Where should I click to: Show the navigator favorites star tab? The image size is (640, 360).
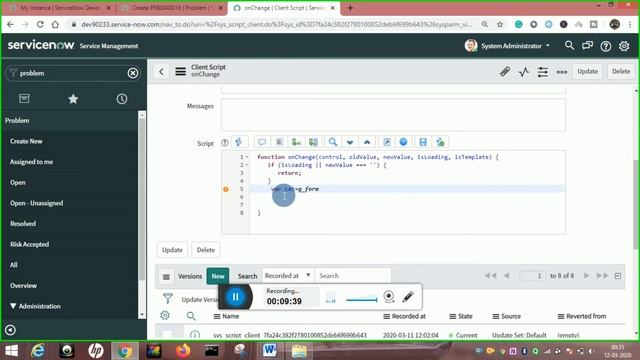point(73,99)
